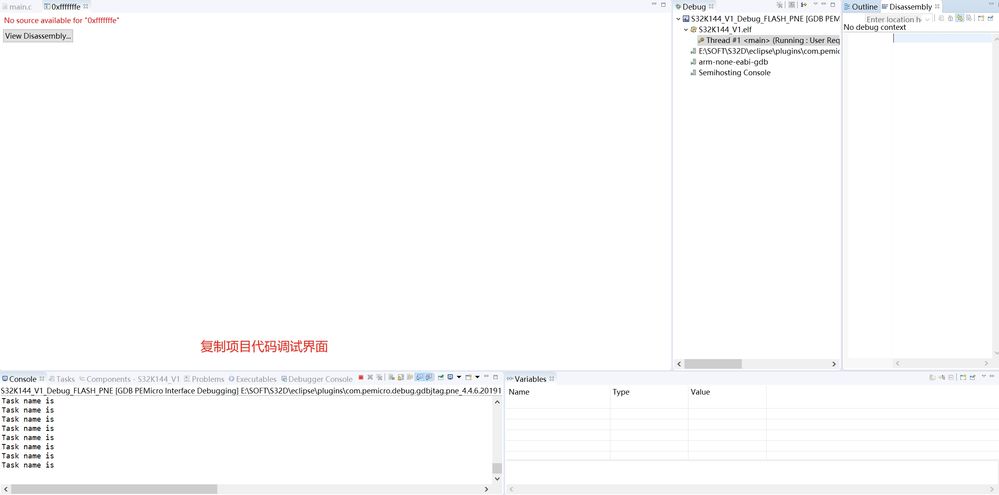Click the Name column header in Variables

click(557, 392)
